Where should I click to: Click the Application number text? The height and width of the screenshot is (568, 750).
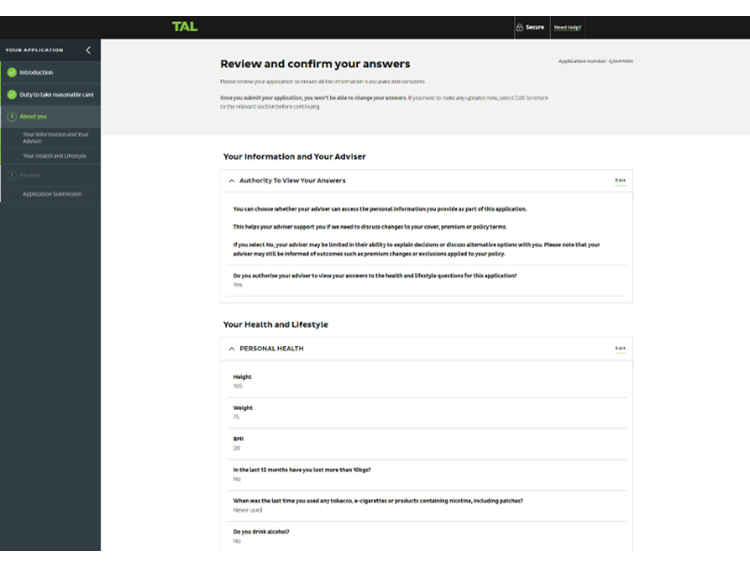tap(596, 61)
